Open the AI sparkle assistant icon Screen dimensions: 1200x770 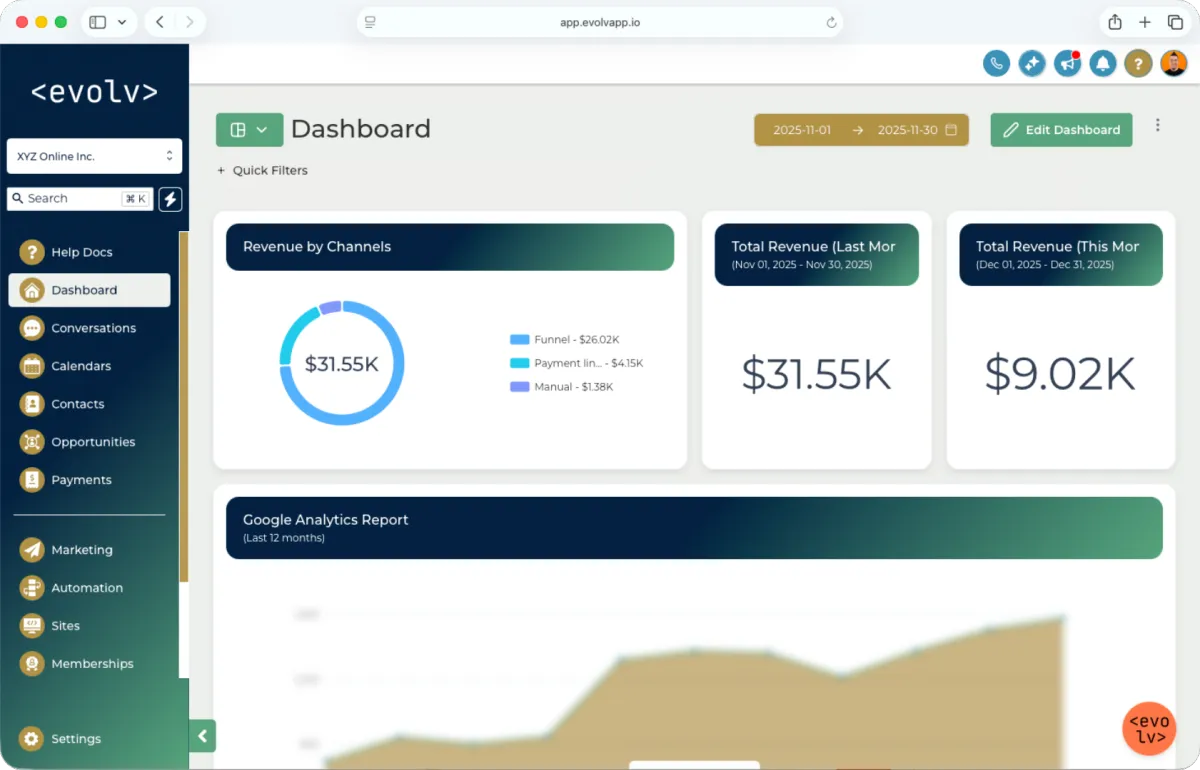(1031, 64)
